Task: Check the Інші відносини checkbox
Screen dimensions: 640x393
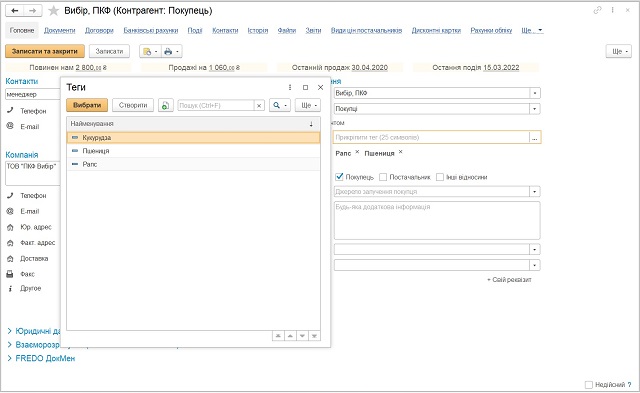Action: click(440, 177)
